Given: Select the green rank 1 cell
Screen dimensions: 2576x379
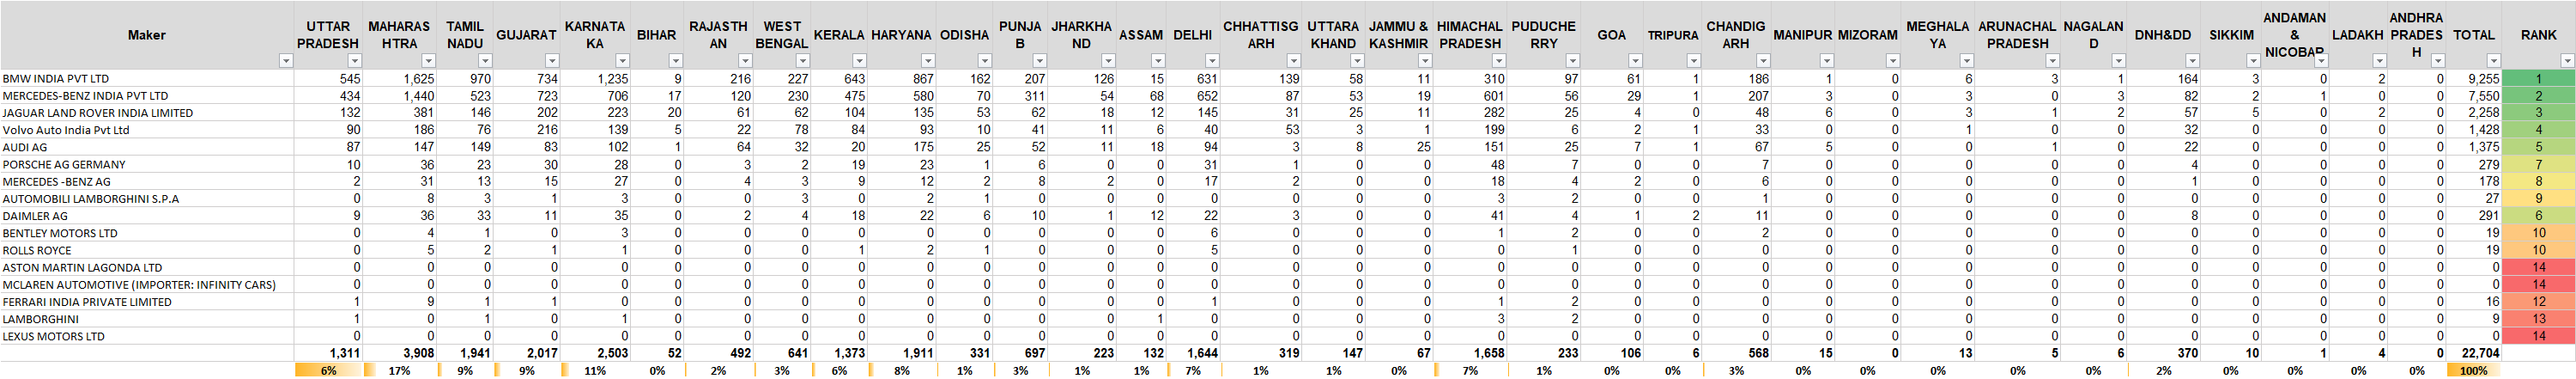Looking at the screenshot, I should click(x=2538, y=78).
